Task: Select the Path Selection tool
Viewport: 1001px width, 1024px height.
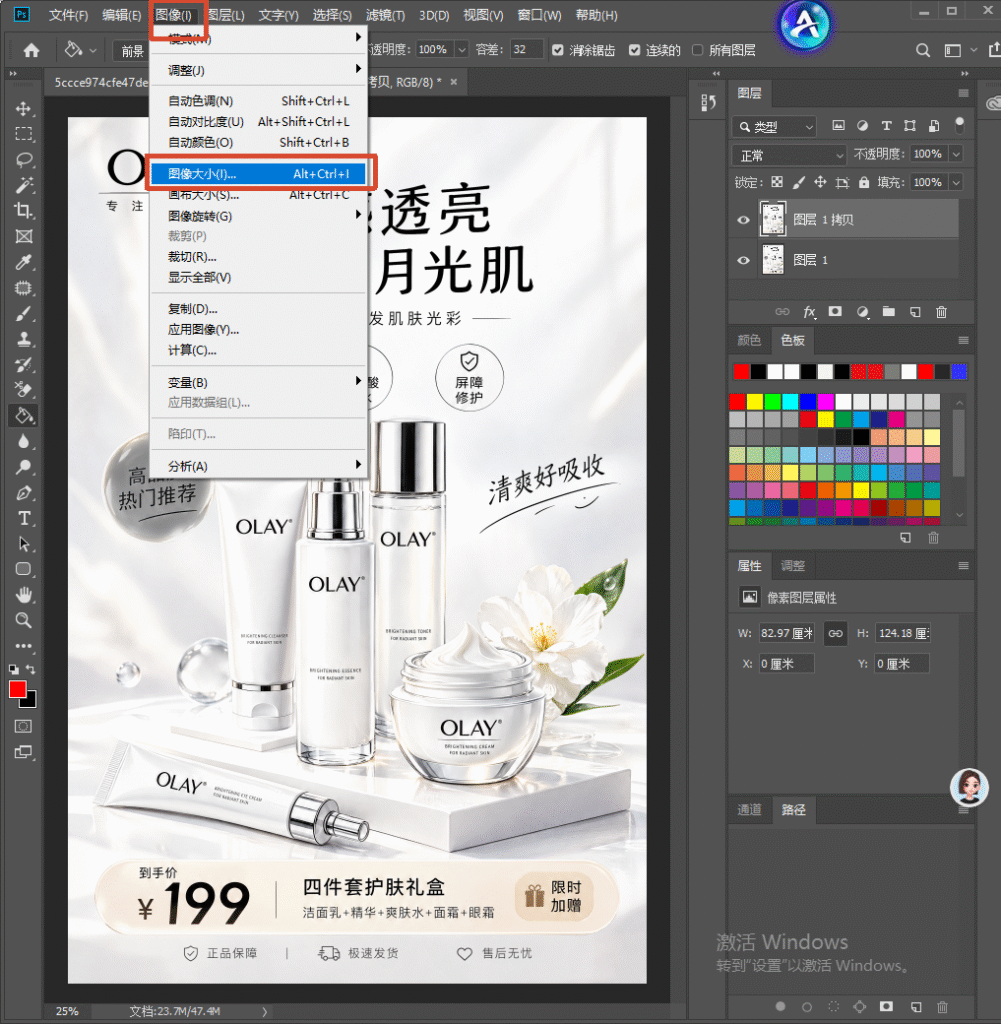Action: (24, 544)
